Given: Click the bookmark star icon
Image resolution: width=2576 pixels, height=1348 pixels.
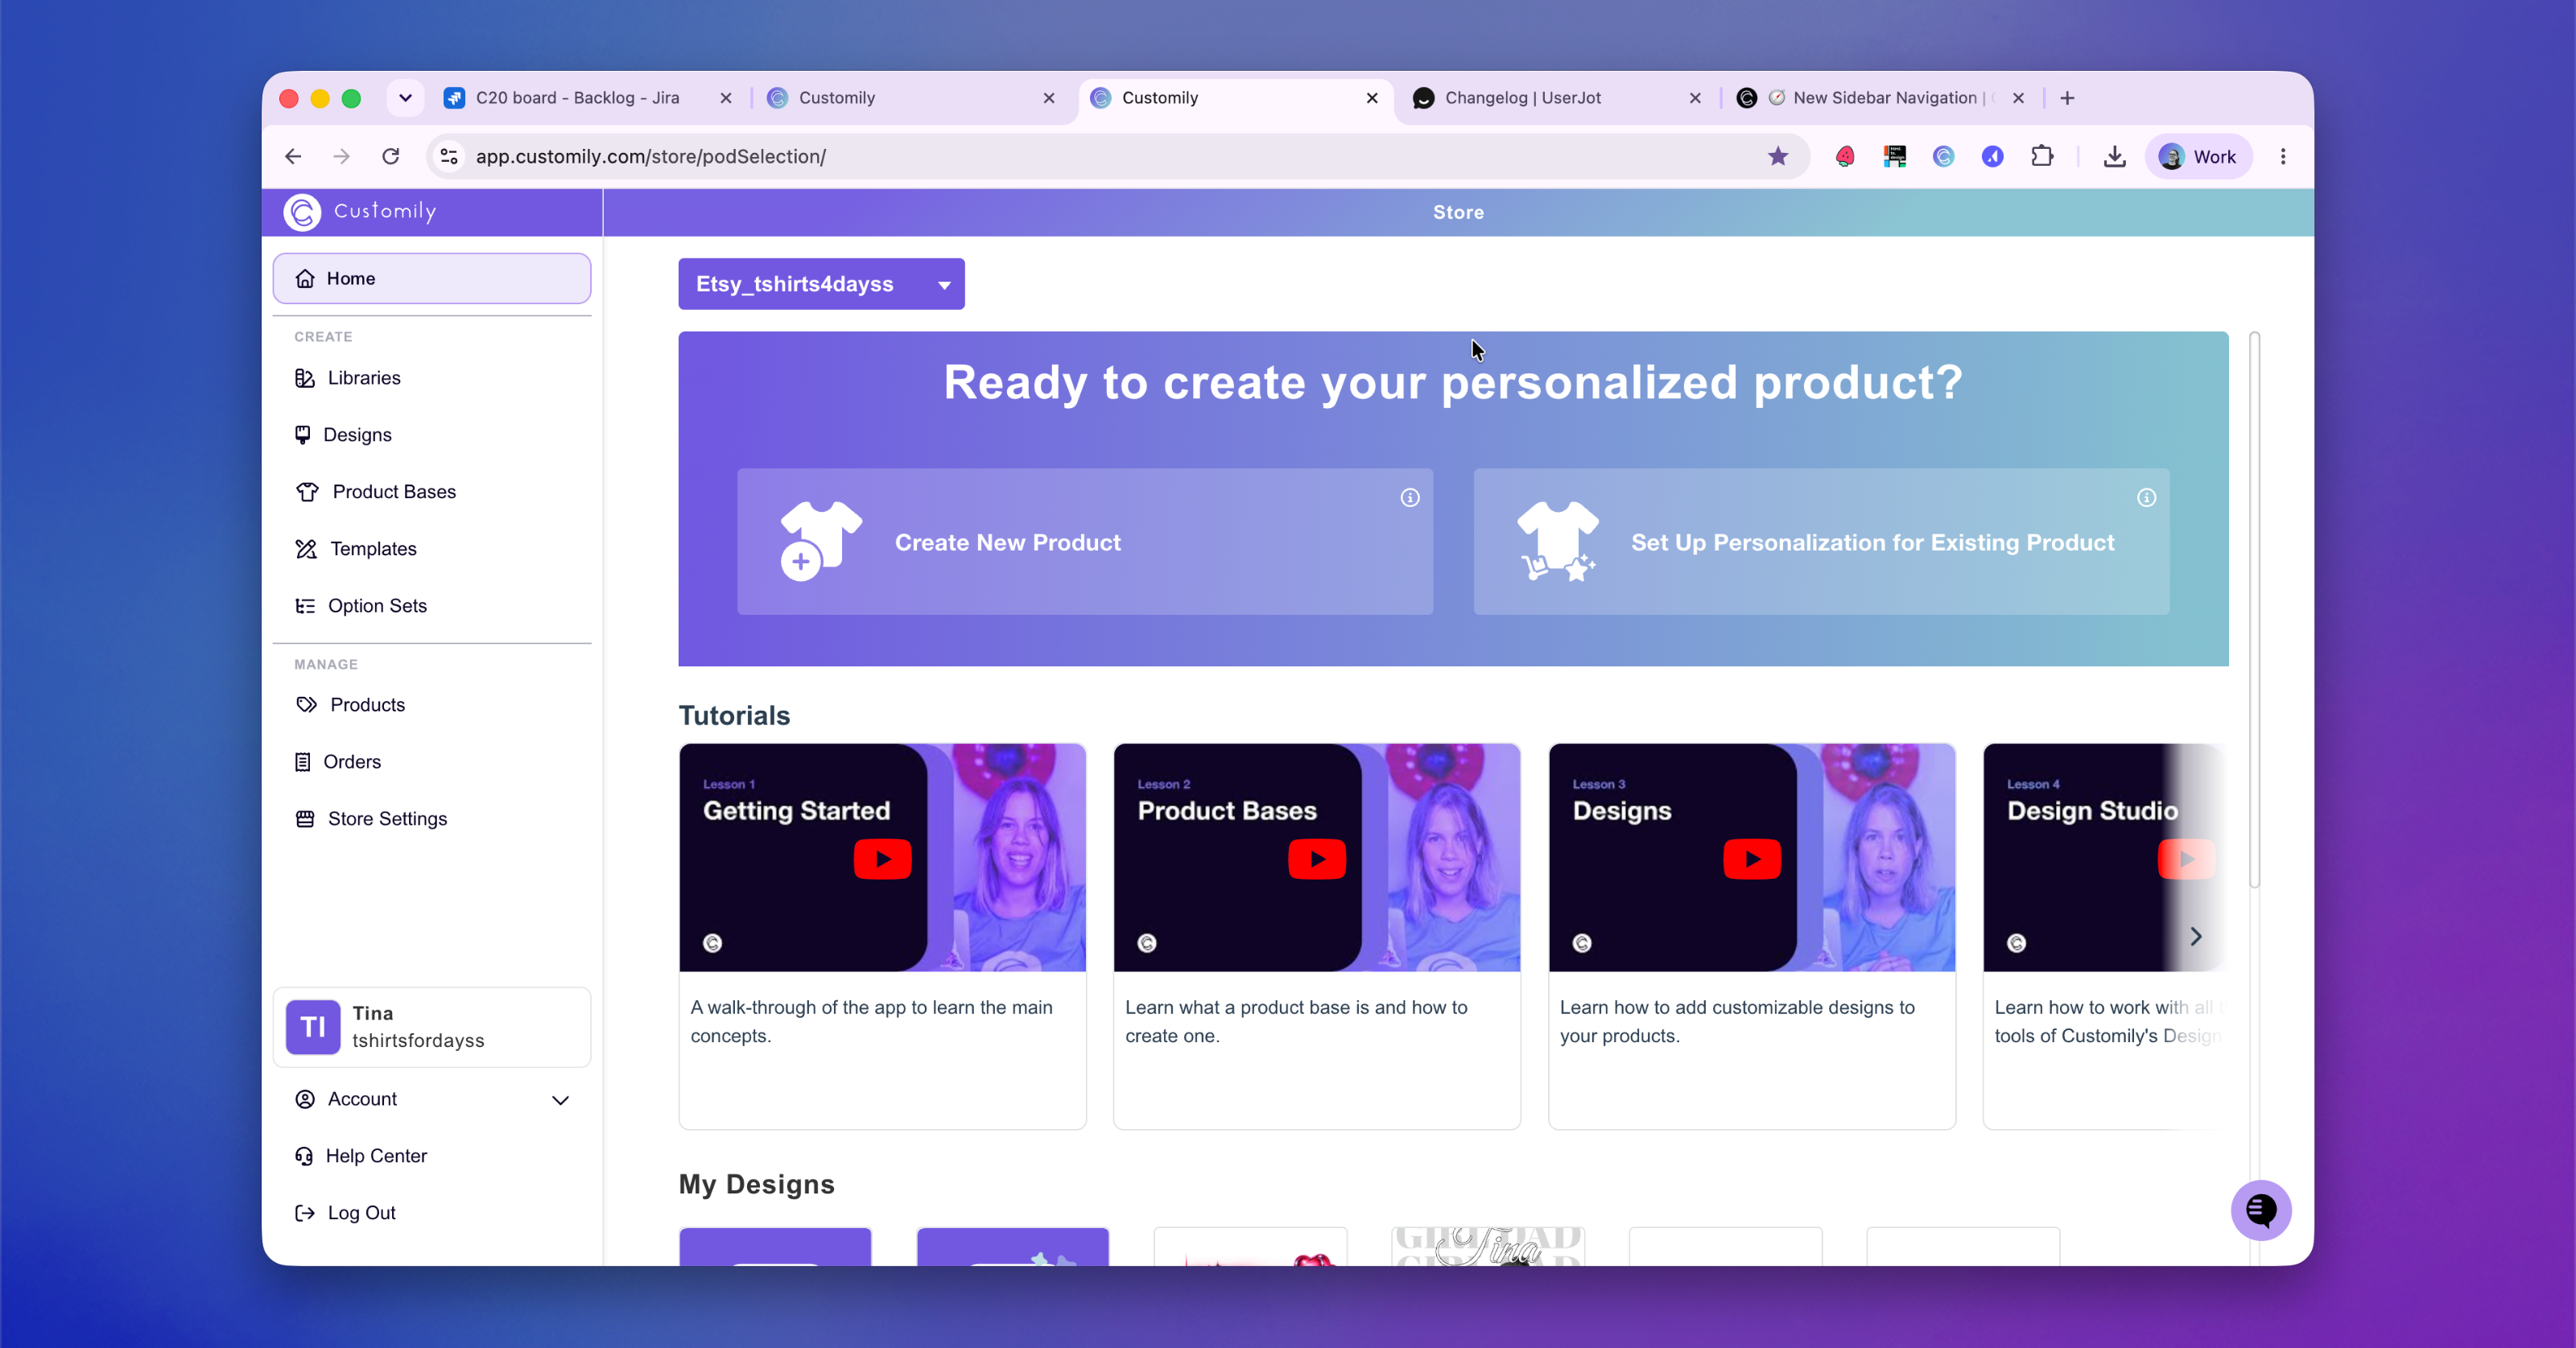Looking at the screenshot, I should 1777,156.
